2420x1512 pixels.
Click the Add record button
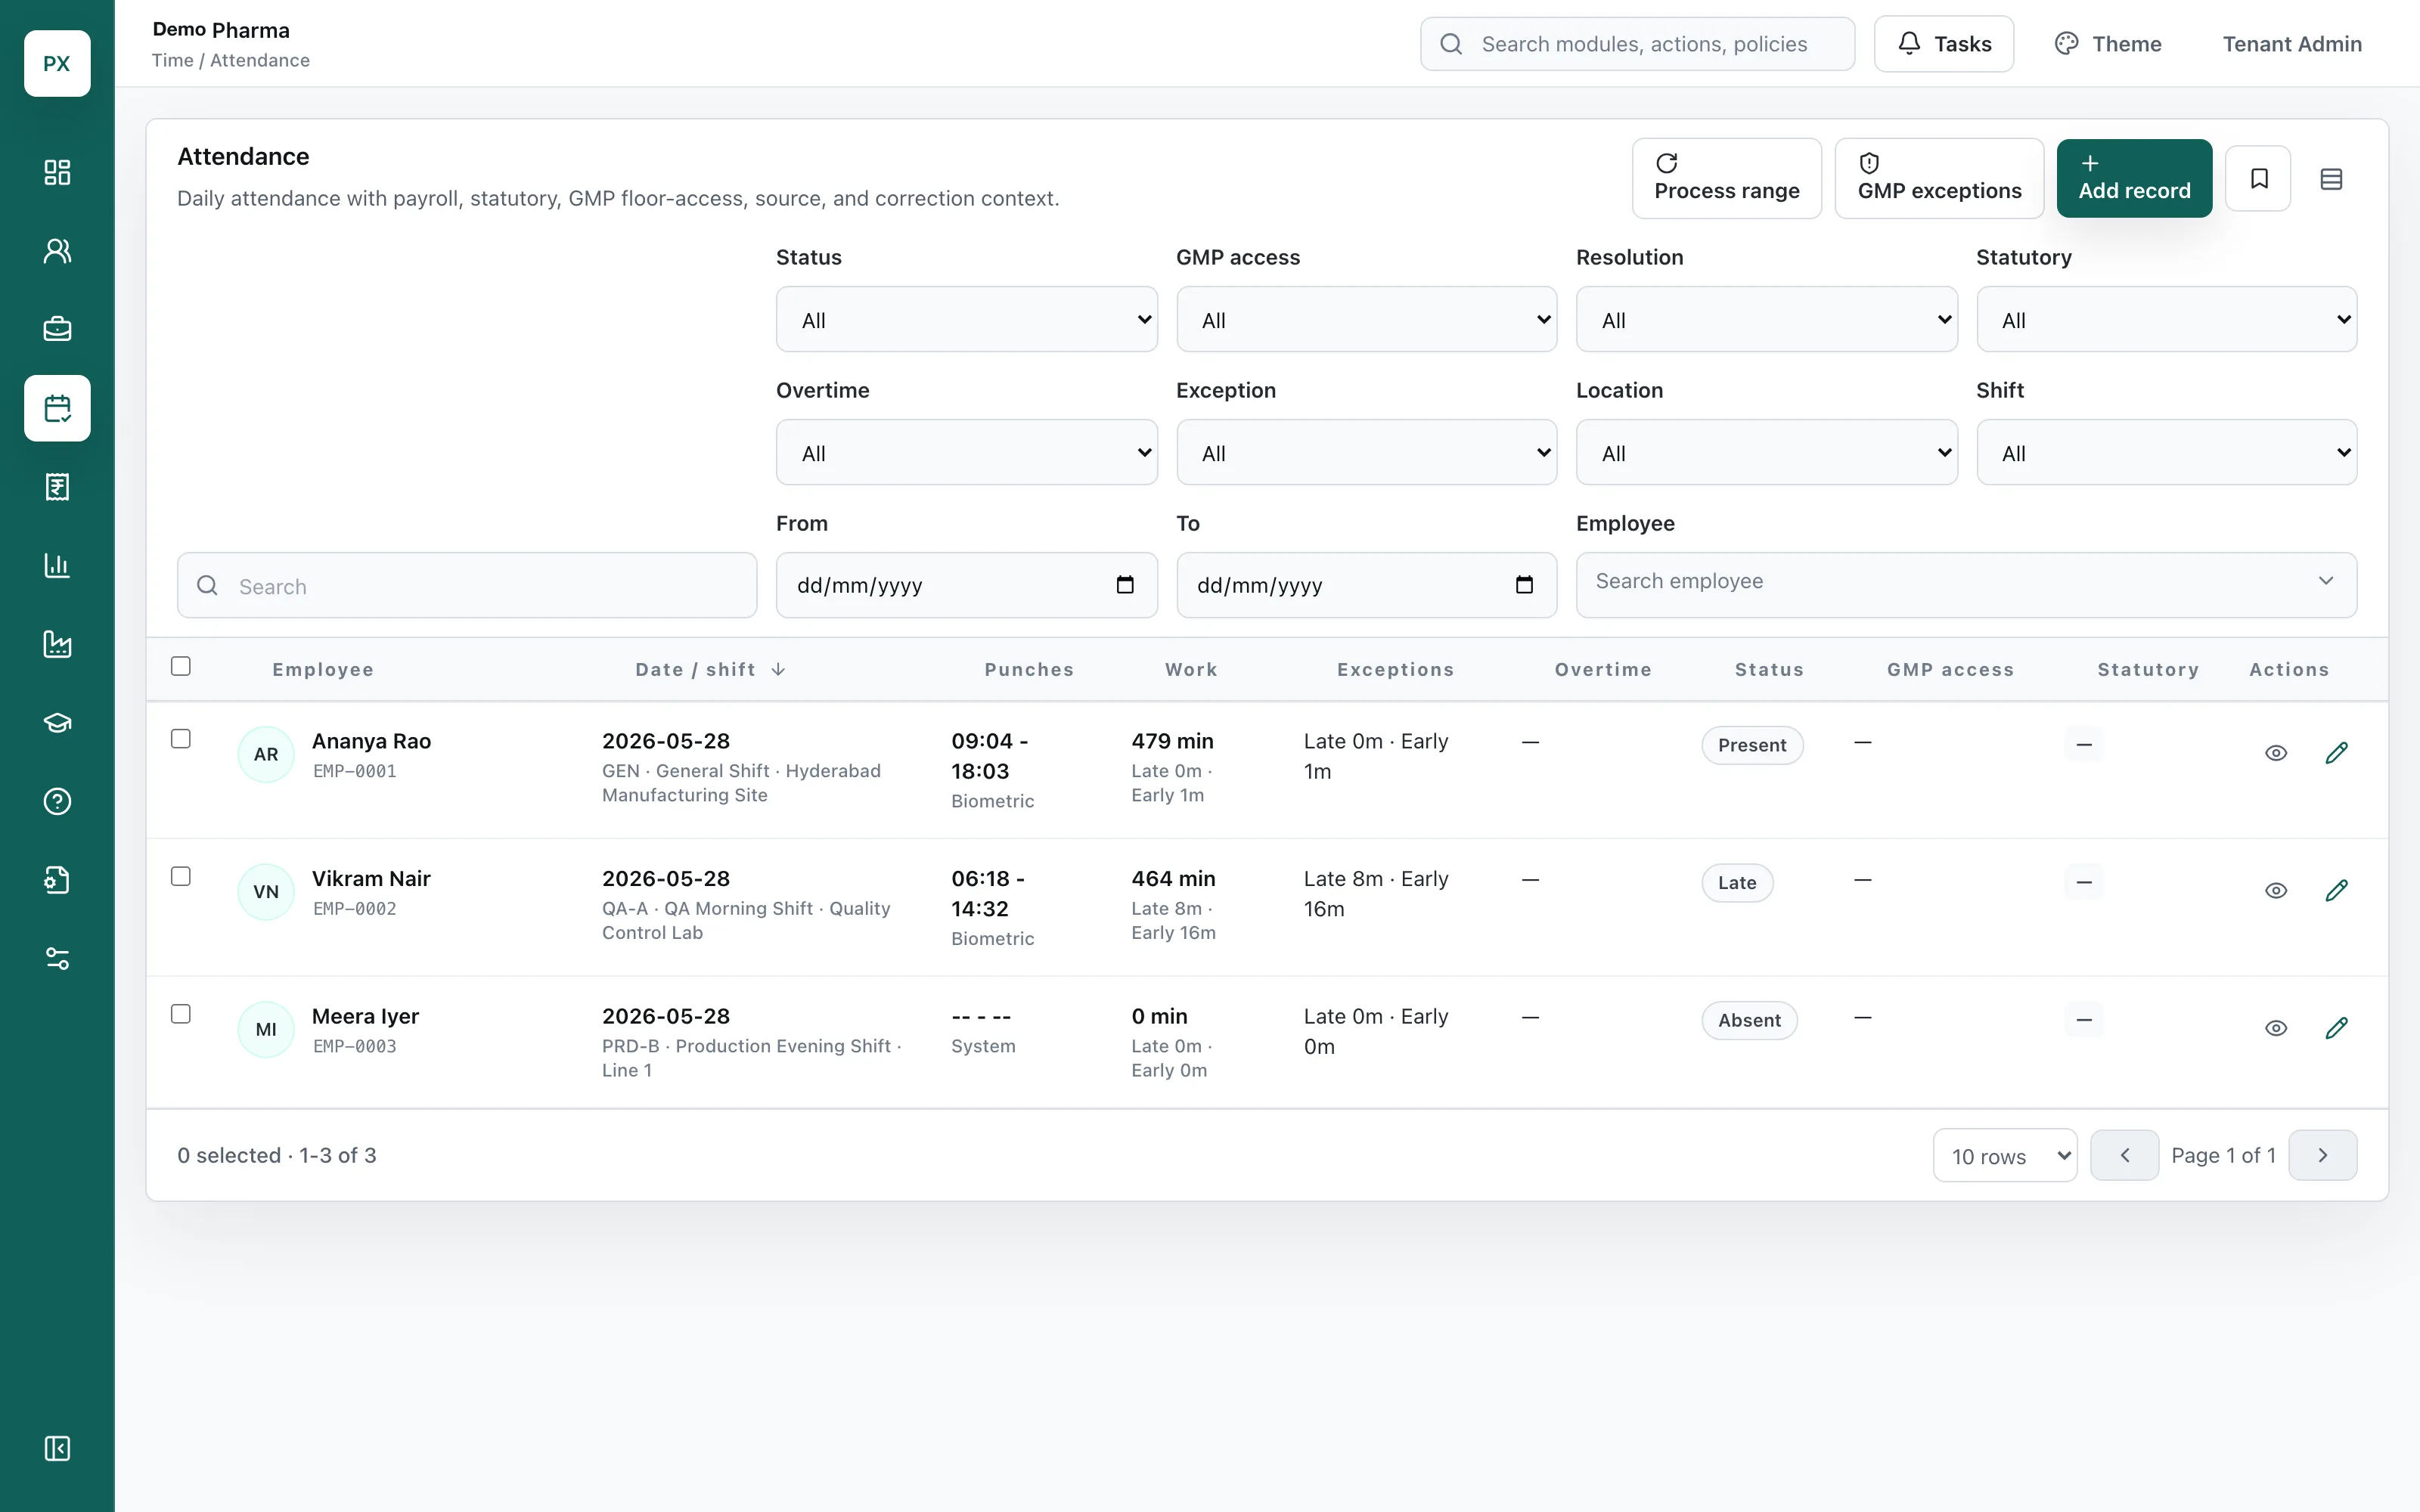click(x=2134, y=179)
